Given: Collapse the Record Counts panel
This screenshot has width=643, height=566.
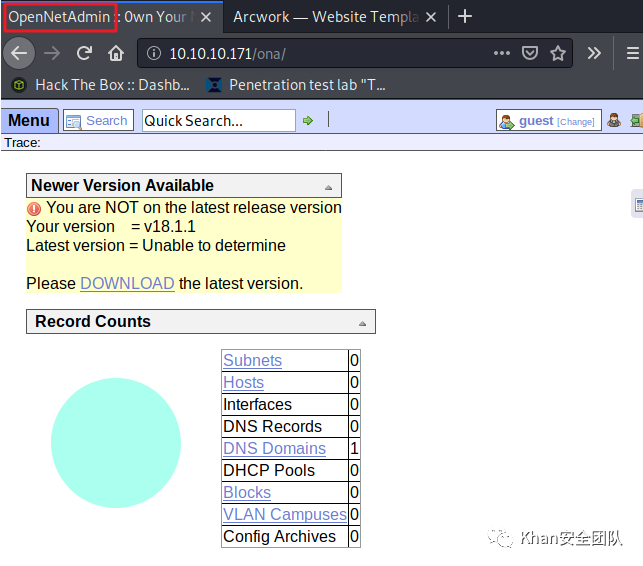Looking at the screenshot, I should [362, 324].
